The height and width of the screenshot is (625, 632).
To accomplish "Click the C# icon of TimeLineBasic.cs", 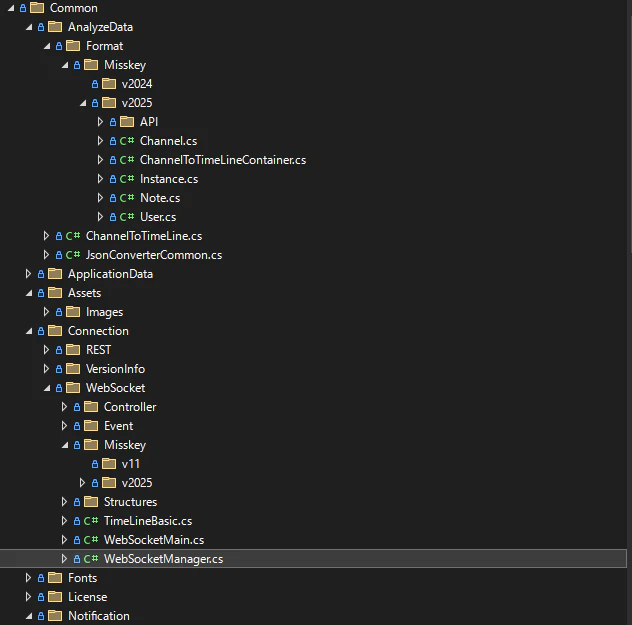I will [x=91, y=521].
